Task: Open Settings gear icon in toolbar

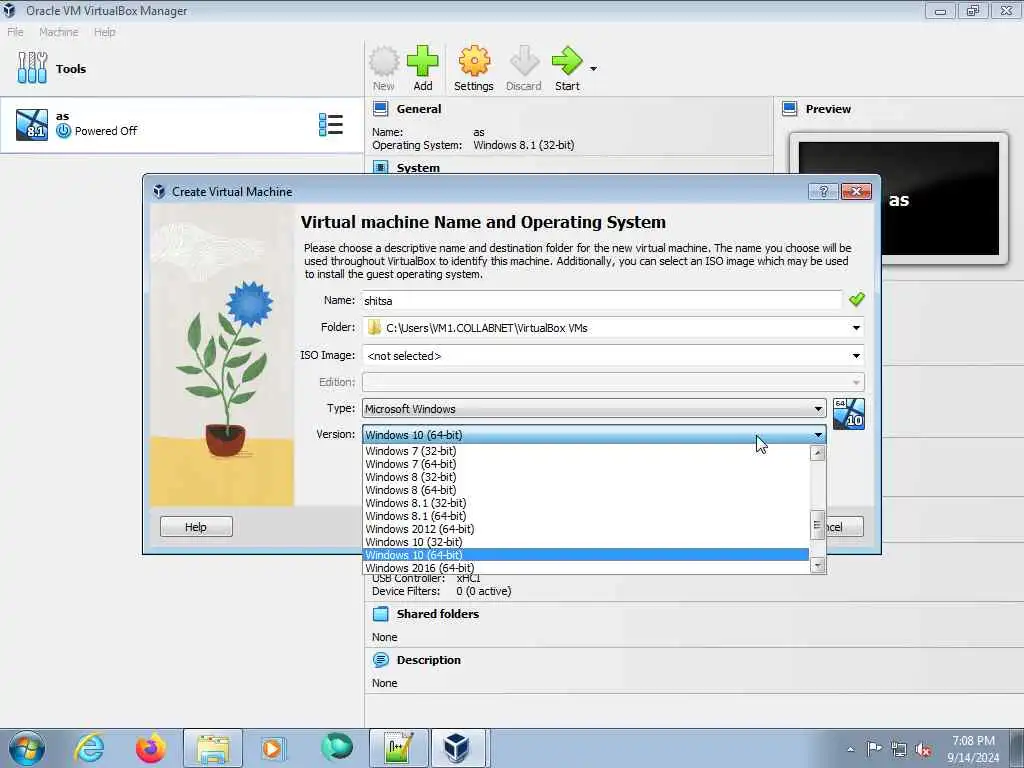Action: coord(473,68)
